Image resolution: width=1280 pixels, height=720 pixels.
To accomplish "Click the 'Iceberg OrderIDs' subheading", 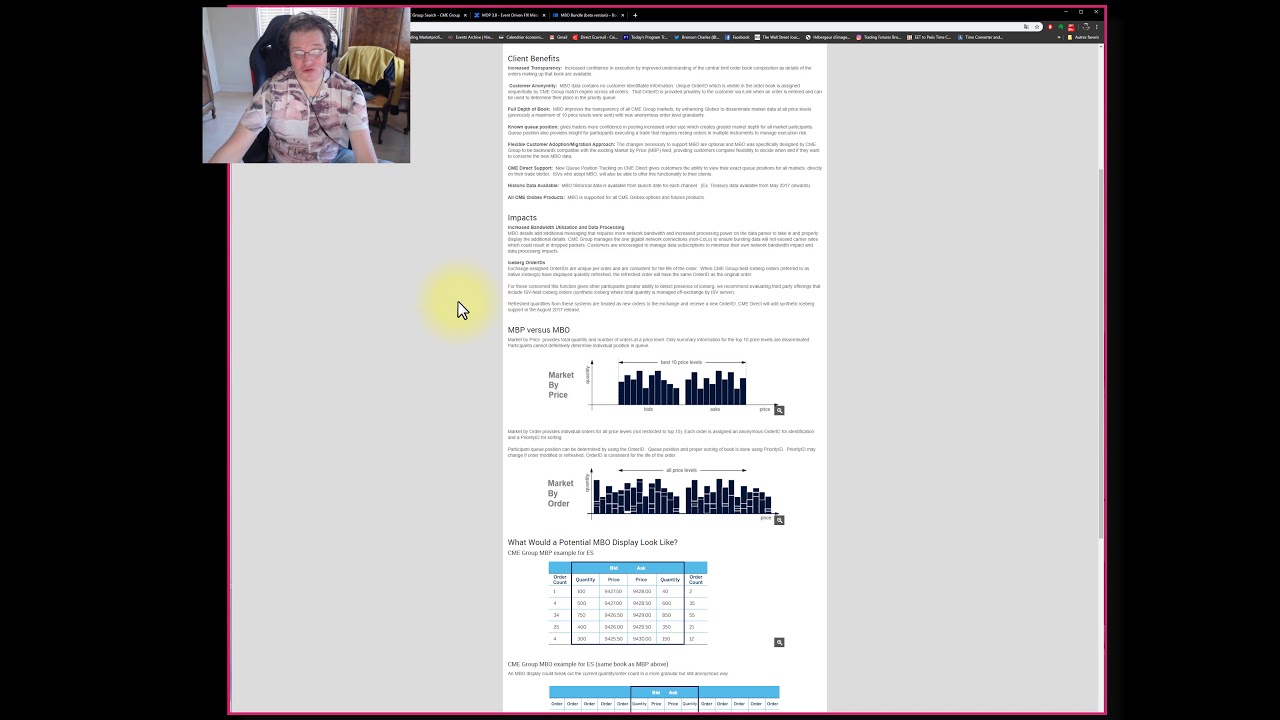I will [x=526, y=263].
